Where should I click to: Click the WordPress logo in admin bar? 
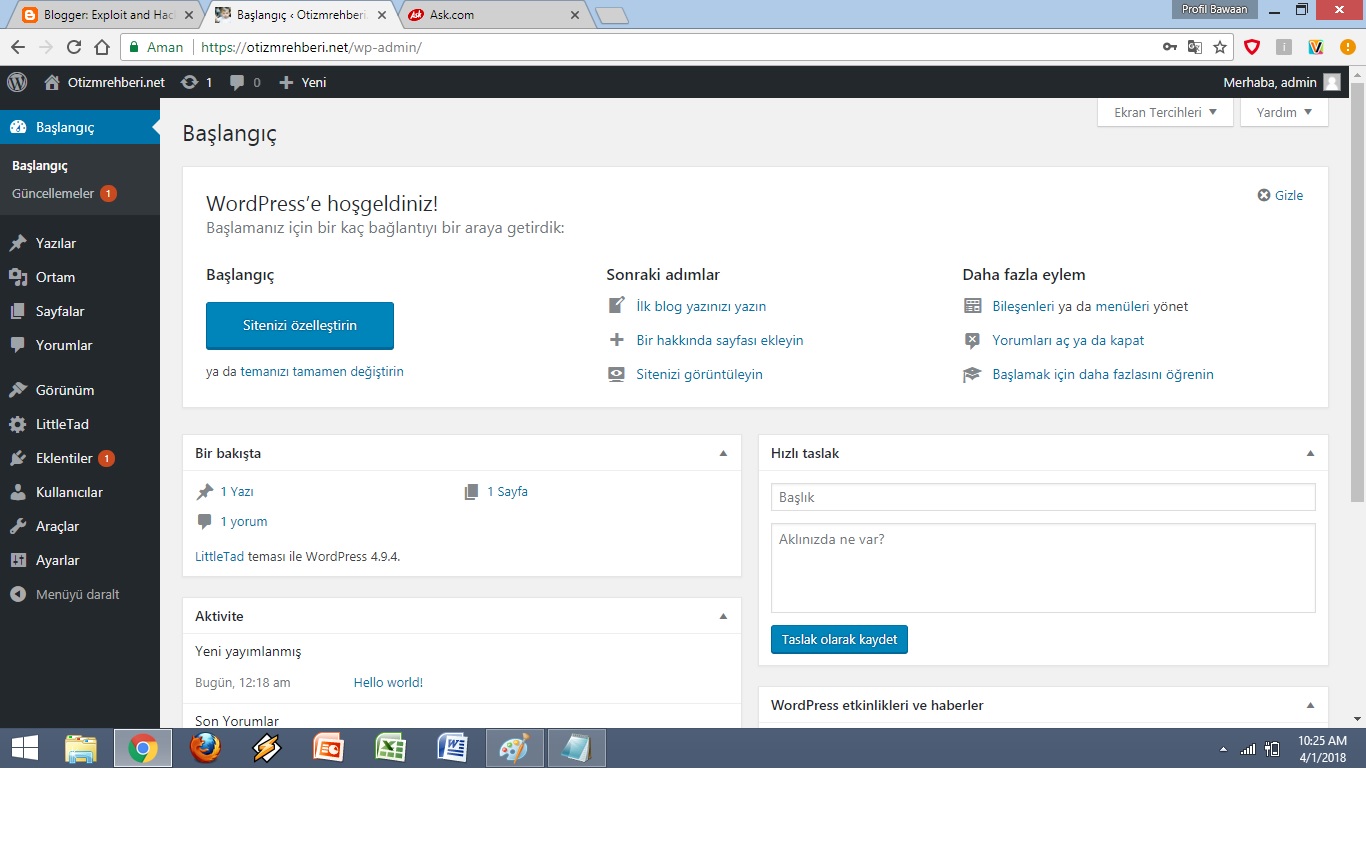(x=16, y=82)
